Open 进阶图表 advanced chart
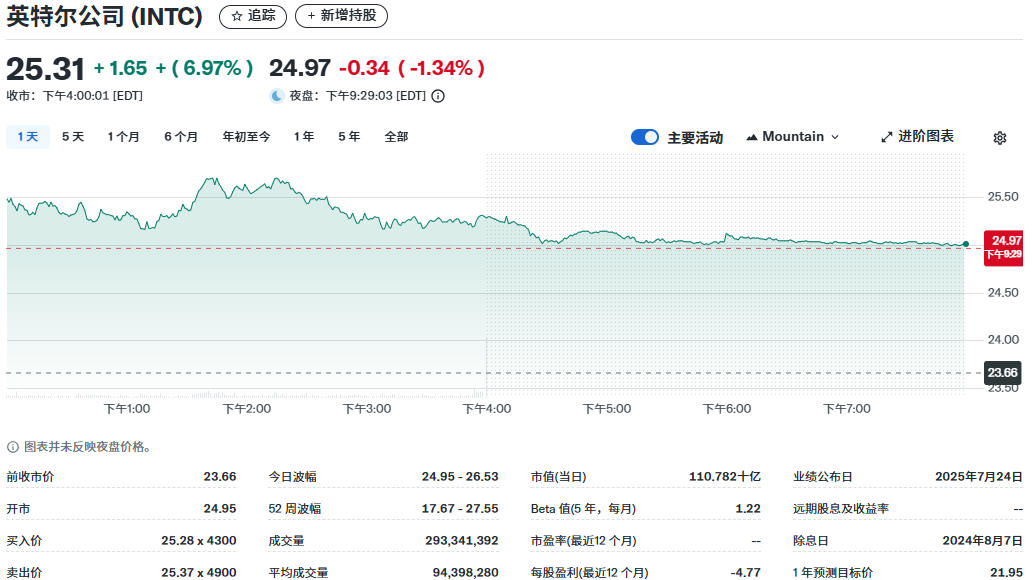 pyautogui.click(x=917, y=136)
